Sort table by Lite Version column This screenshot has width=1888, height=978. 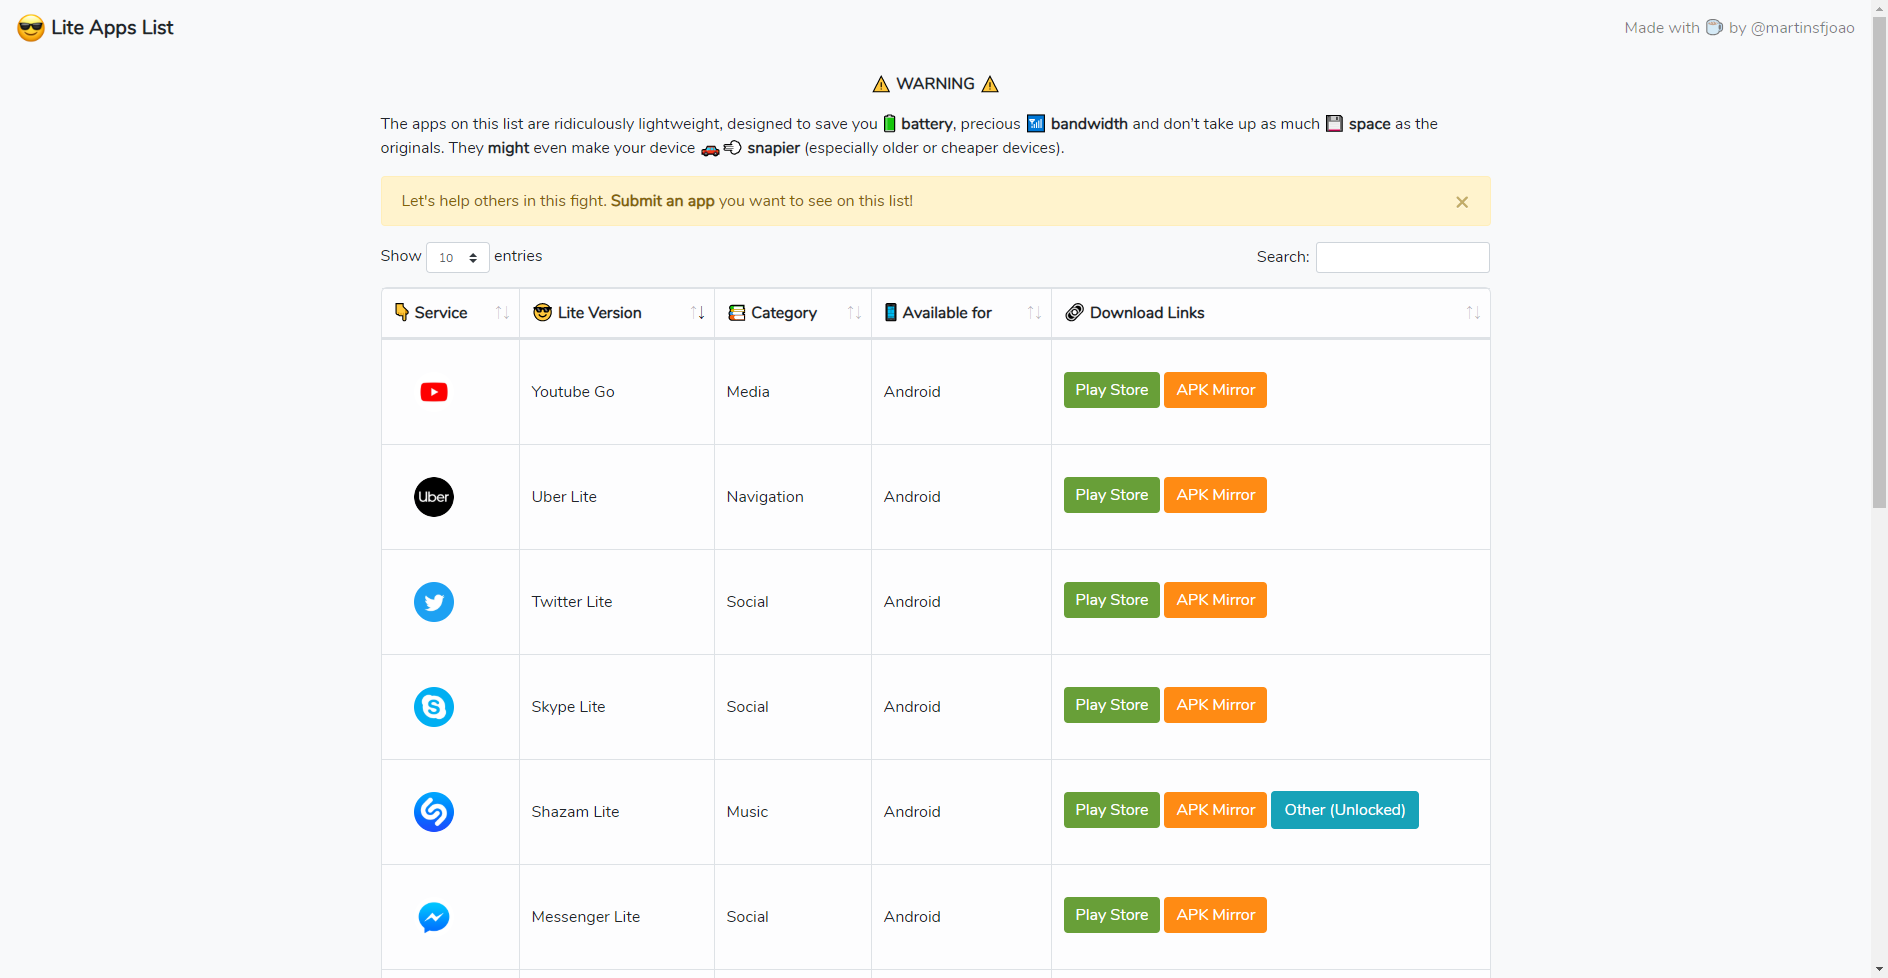tap(617, 313)
